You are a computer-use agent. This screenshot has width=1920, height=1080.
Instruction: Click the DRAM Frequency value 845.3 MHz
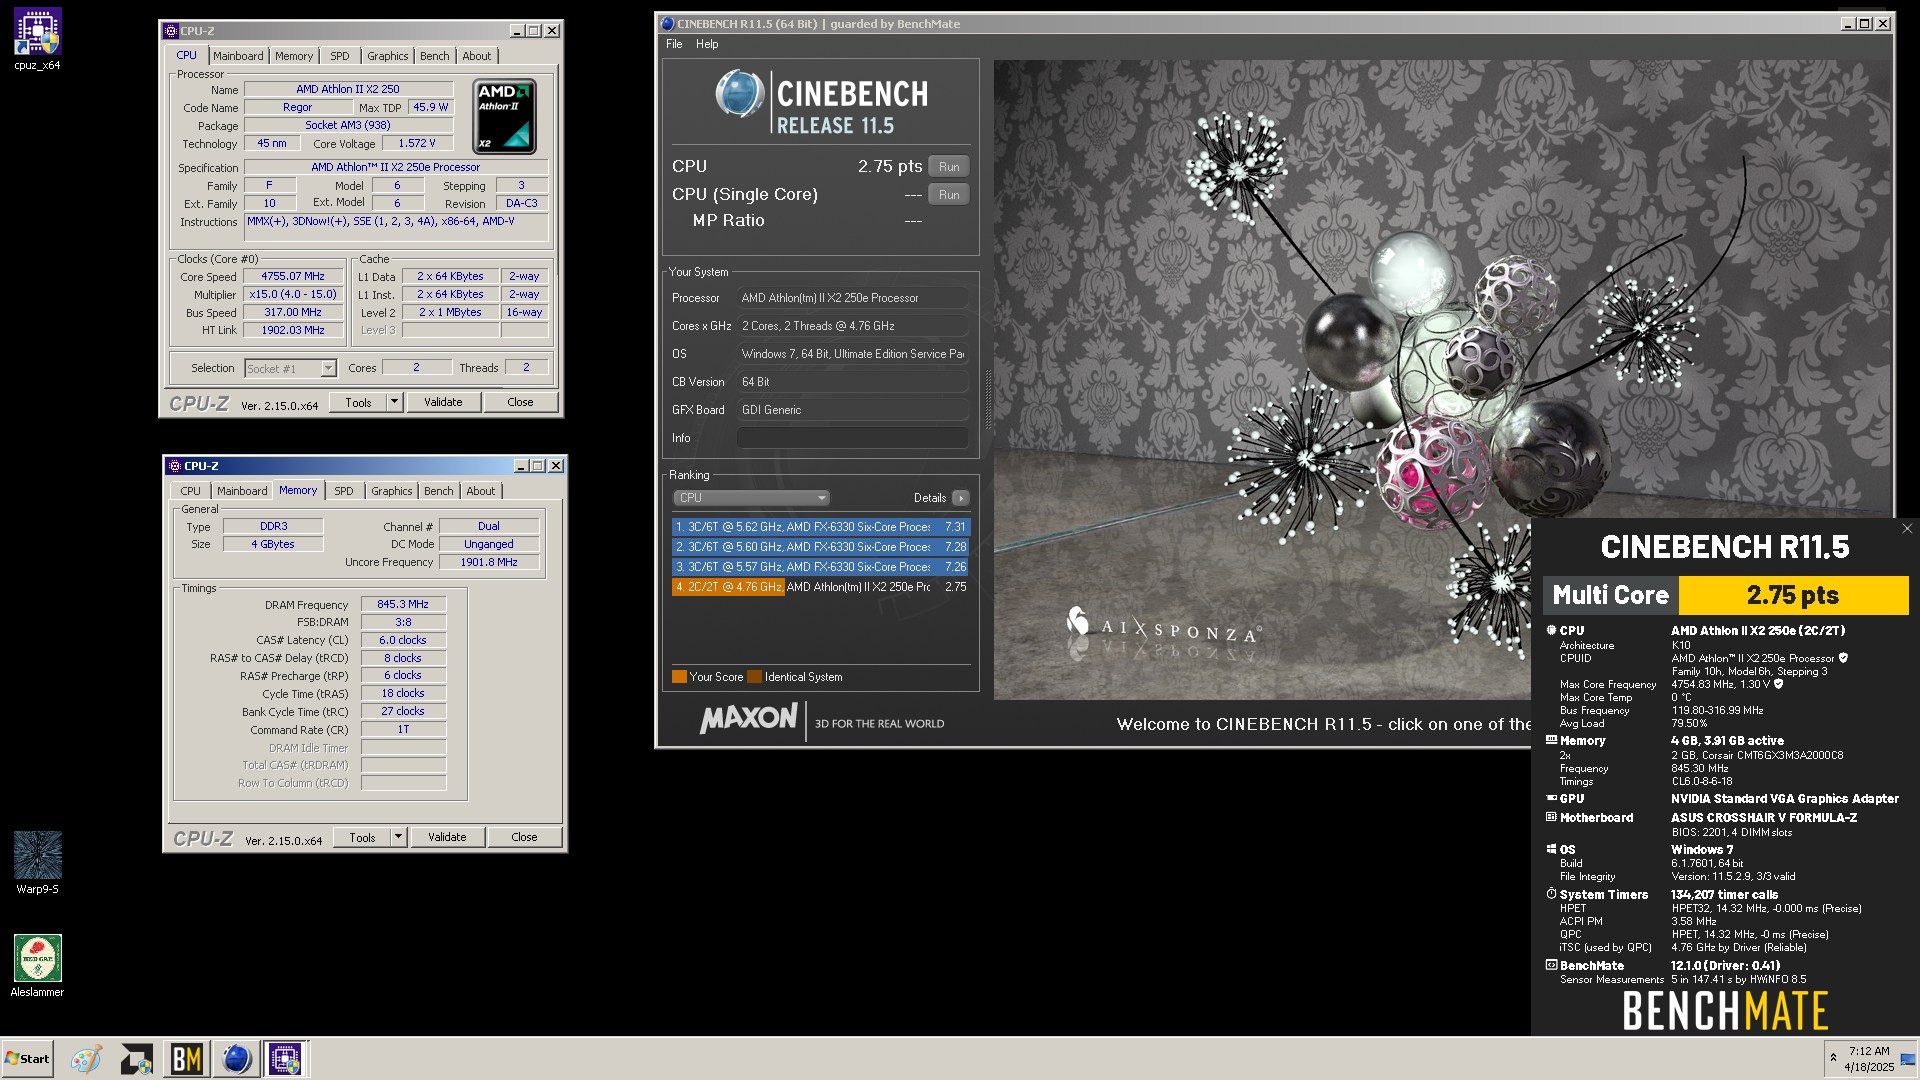pos(403,604)
